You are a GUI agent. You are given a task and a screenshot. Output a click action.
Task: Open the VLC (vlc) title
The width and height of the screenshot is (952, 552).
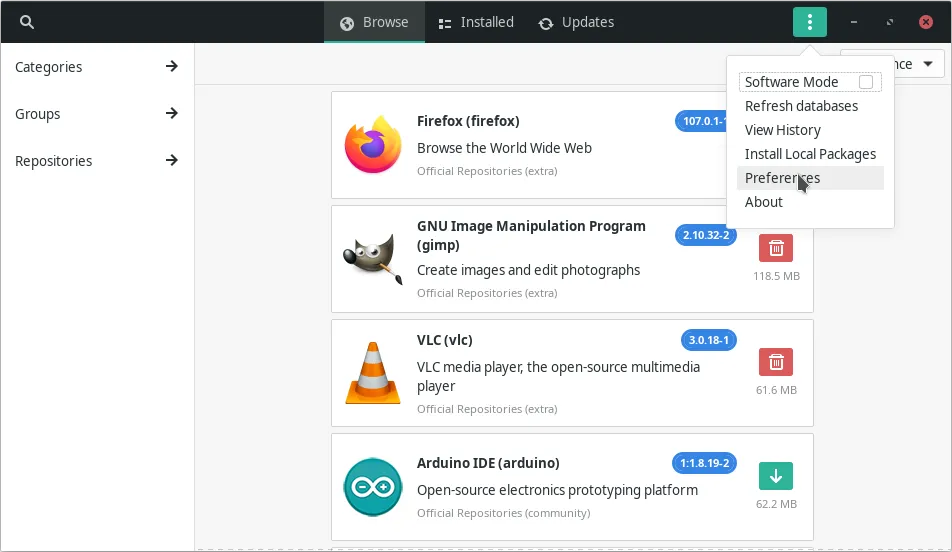pos(444,340)
